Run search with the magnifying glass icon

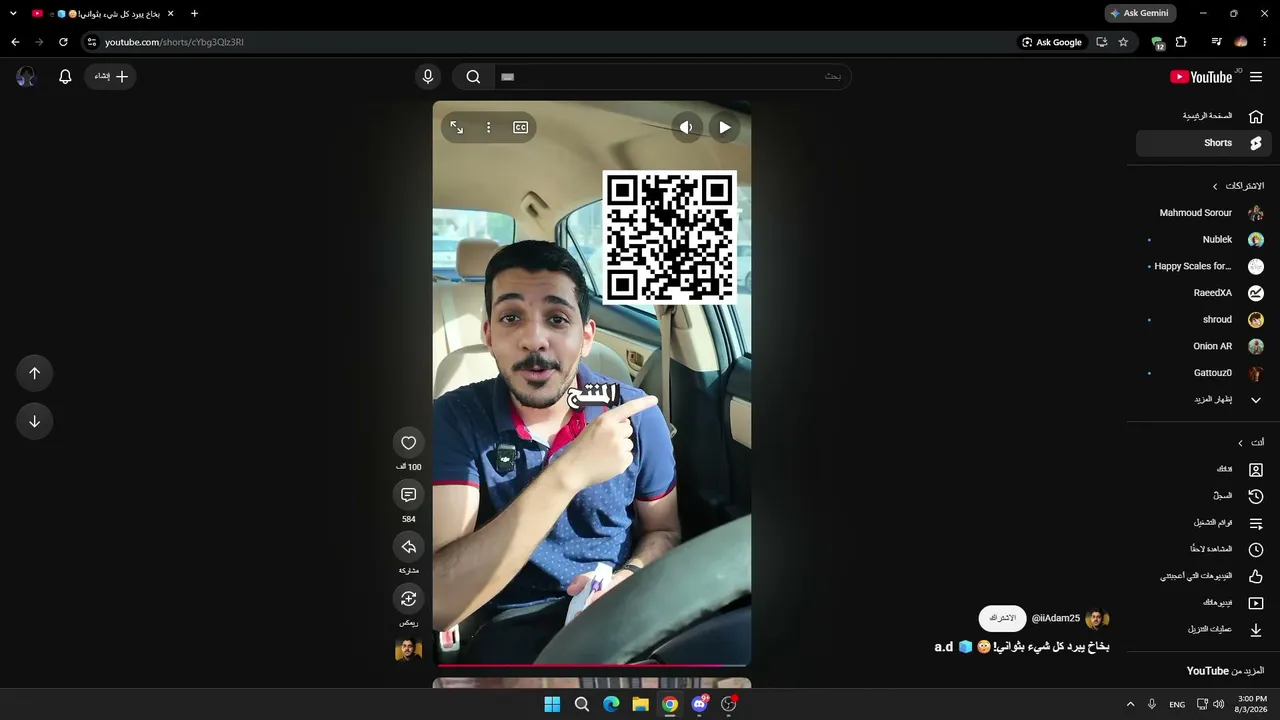(x=473, y=77)
